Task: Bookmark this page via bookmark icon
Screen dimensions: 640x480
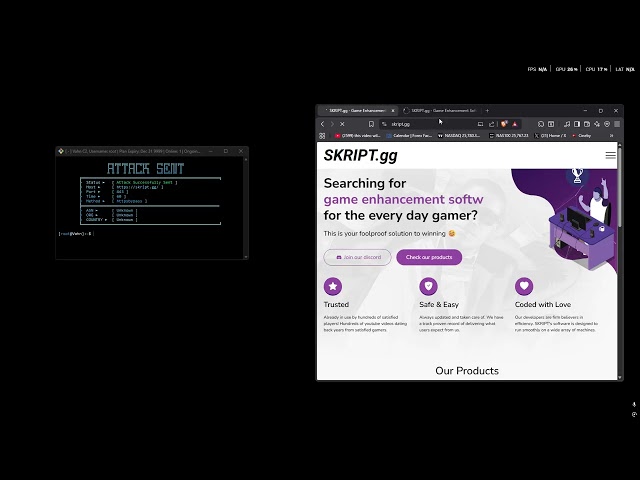Action: coord(371,124)
